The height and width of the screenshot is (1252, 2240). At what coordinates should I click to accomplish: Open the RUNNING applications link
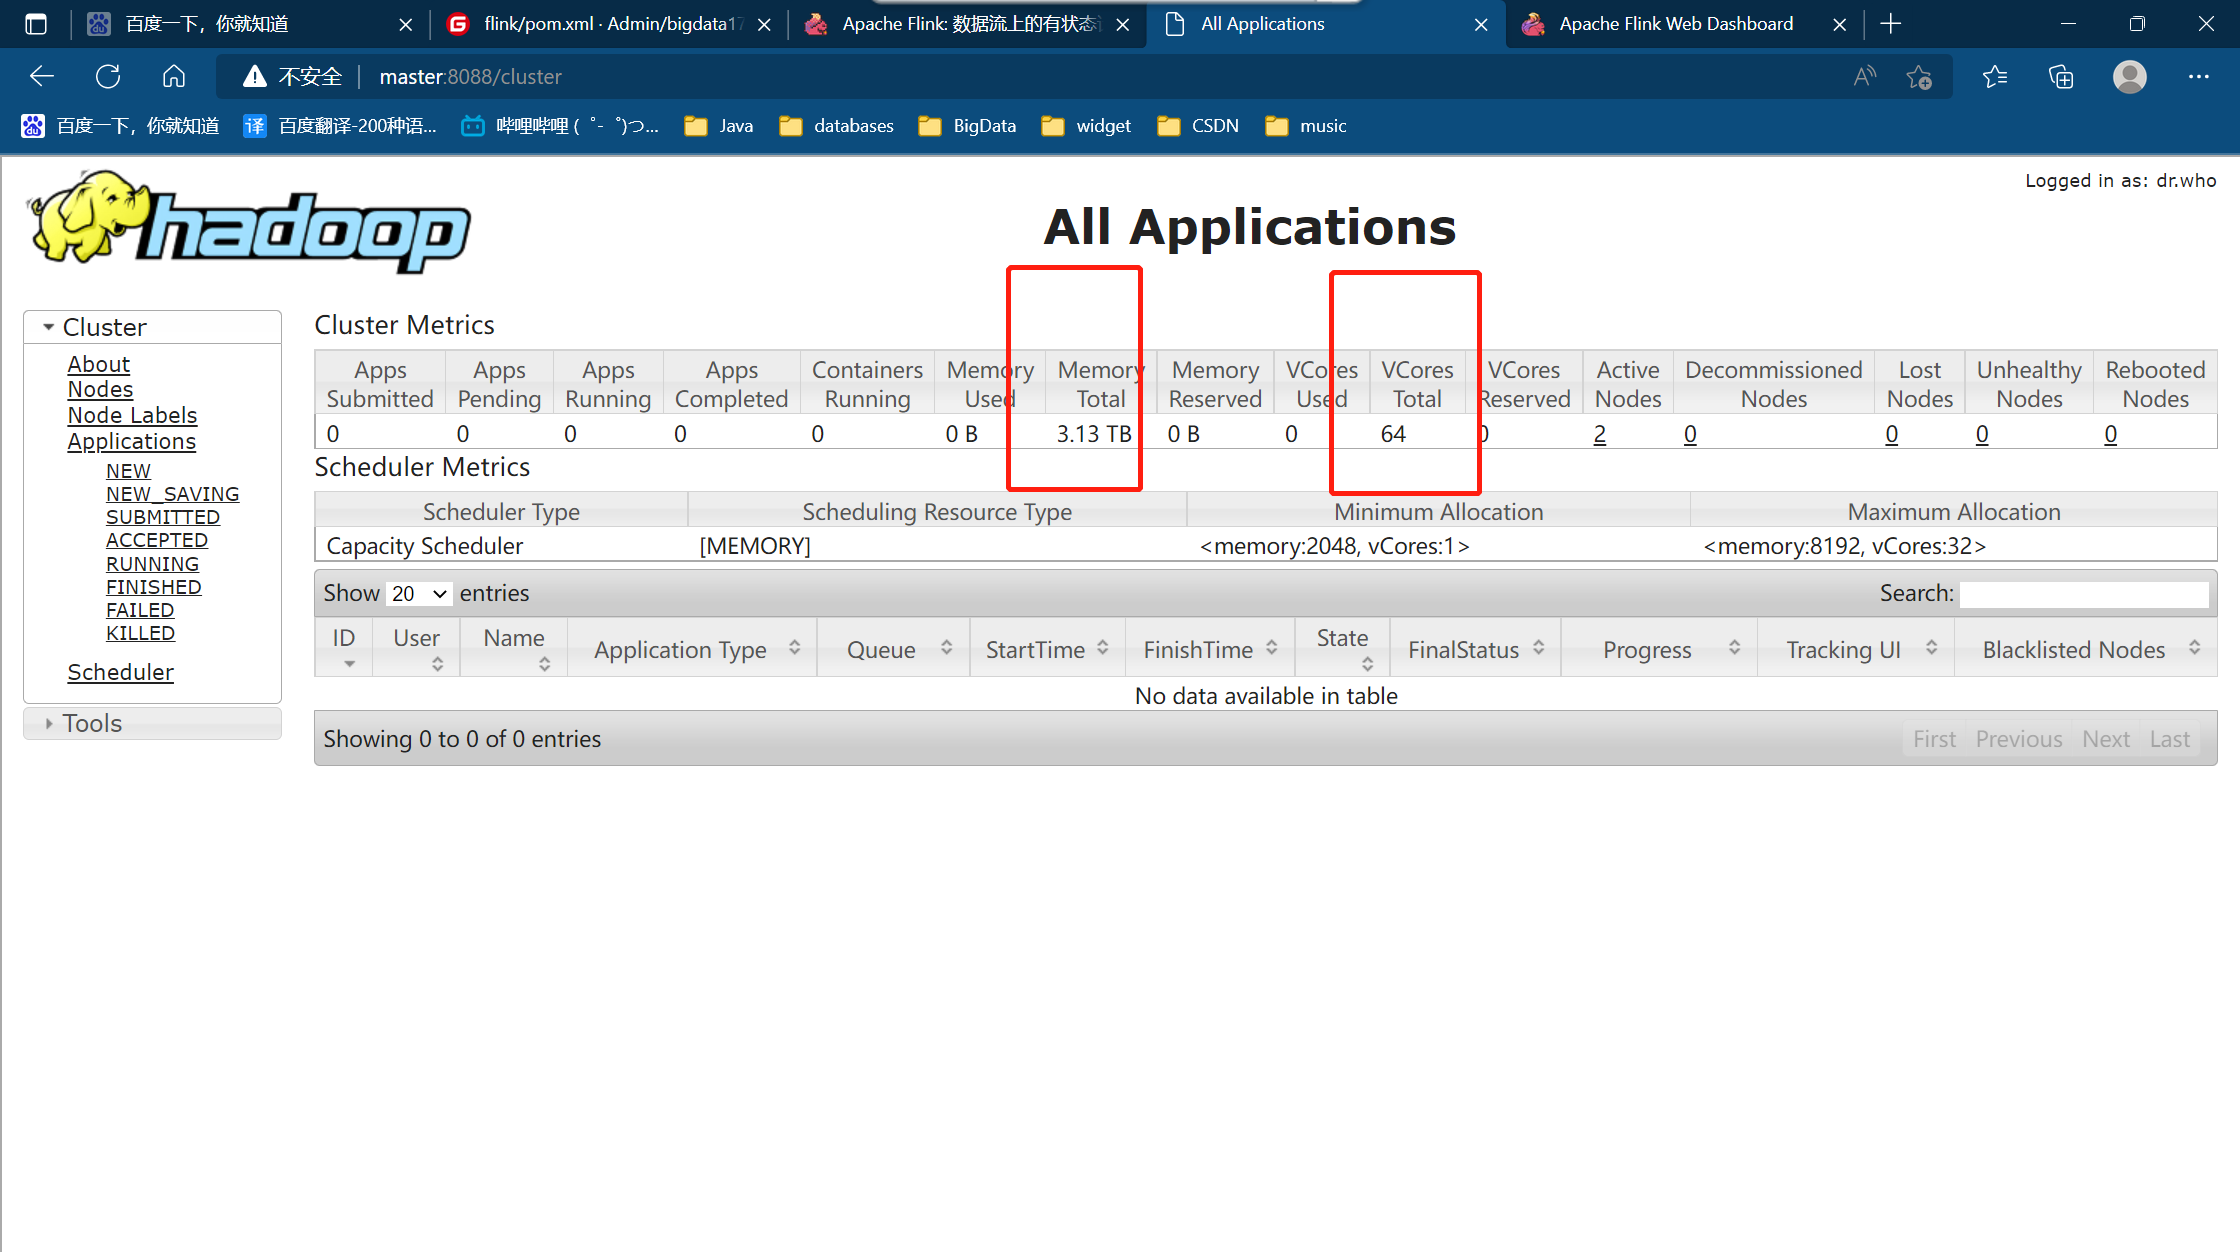tap(152, 564)
